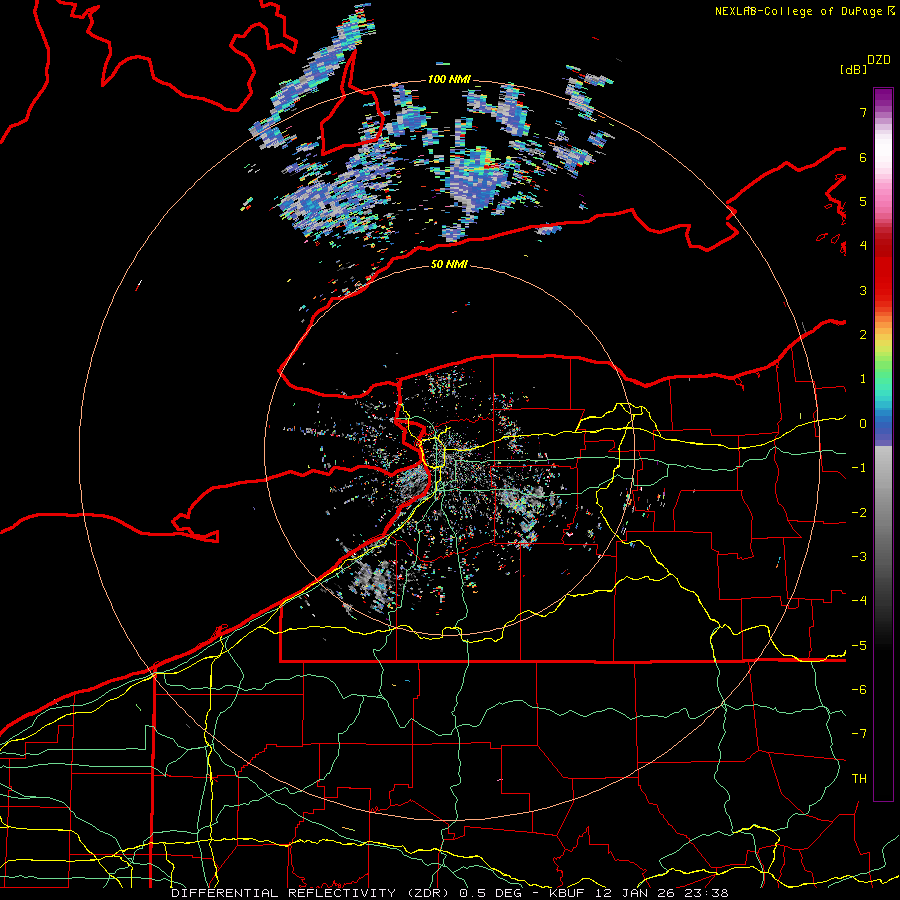Screen dimensions: 900x900
Task: Click the TH threshold label on scale
Action: [x=859, y=779]
